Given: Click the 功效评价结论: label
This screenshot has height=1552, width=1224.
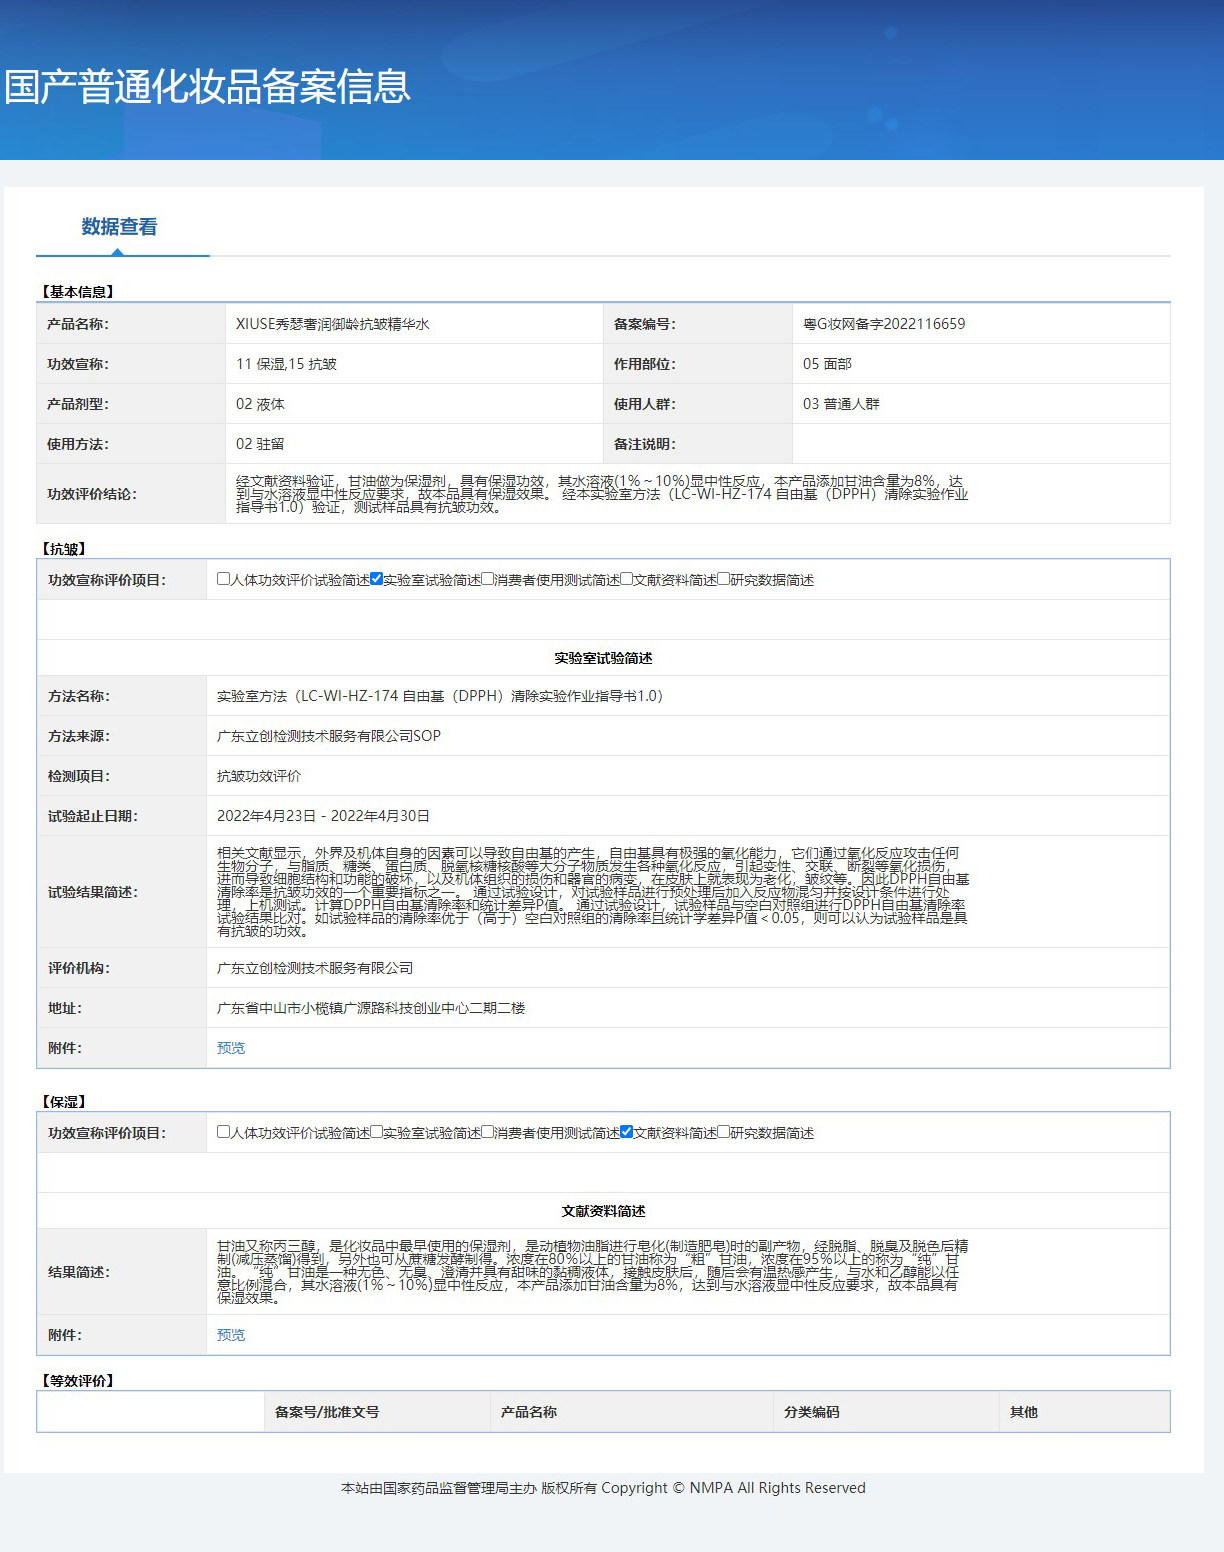Looking at the screenshot, I should pyautogui.click(x=92, y=494).
